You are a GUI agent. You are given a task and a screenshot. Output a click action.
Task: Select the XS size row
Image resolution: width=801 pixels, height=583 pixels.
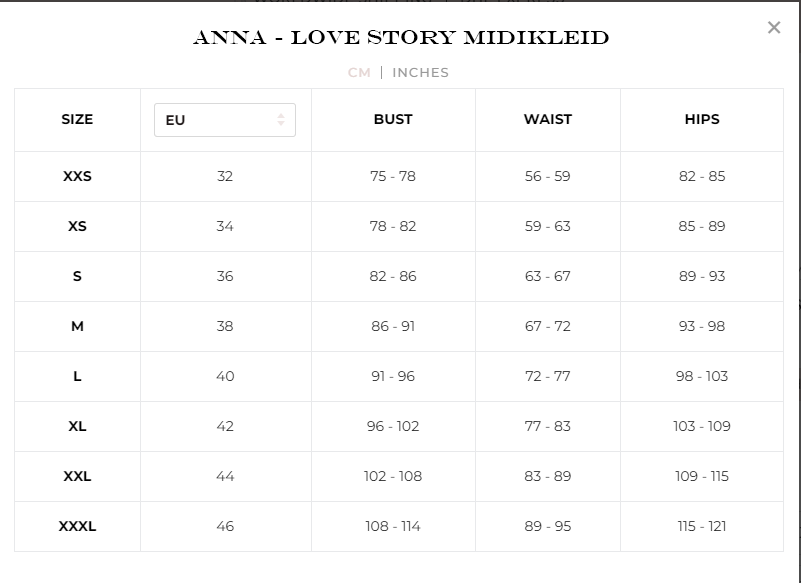pos(77,226)
